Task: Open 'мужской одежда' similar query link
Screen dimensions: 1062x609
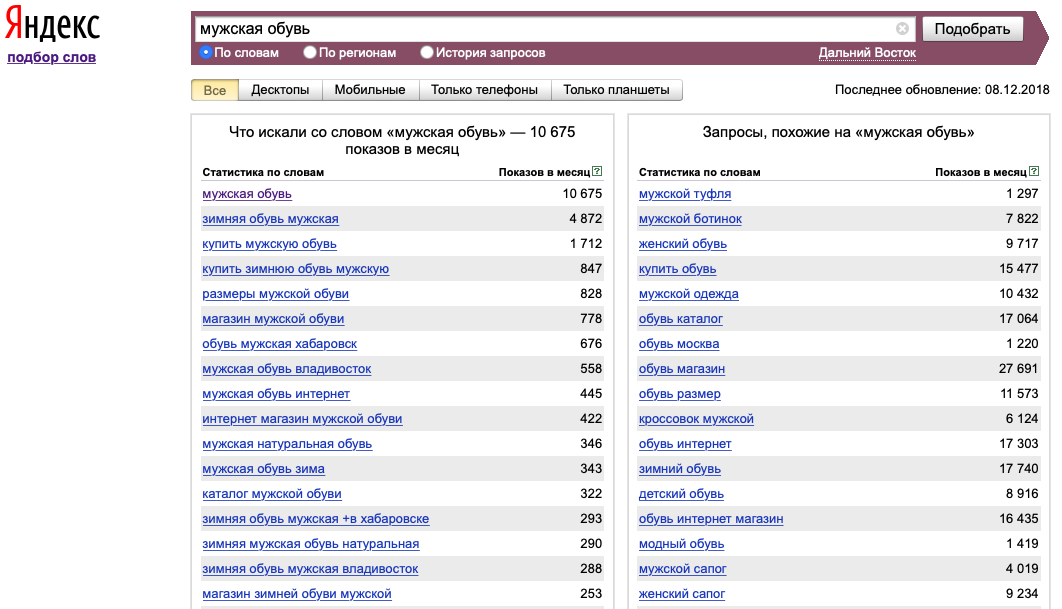Action: (x=689, y=294)
